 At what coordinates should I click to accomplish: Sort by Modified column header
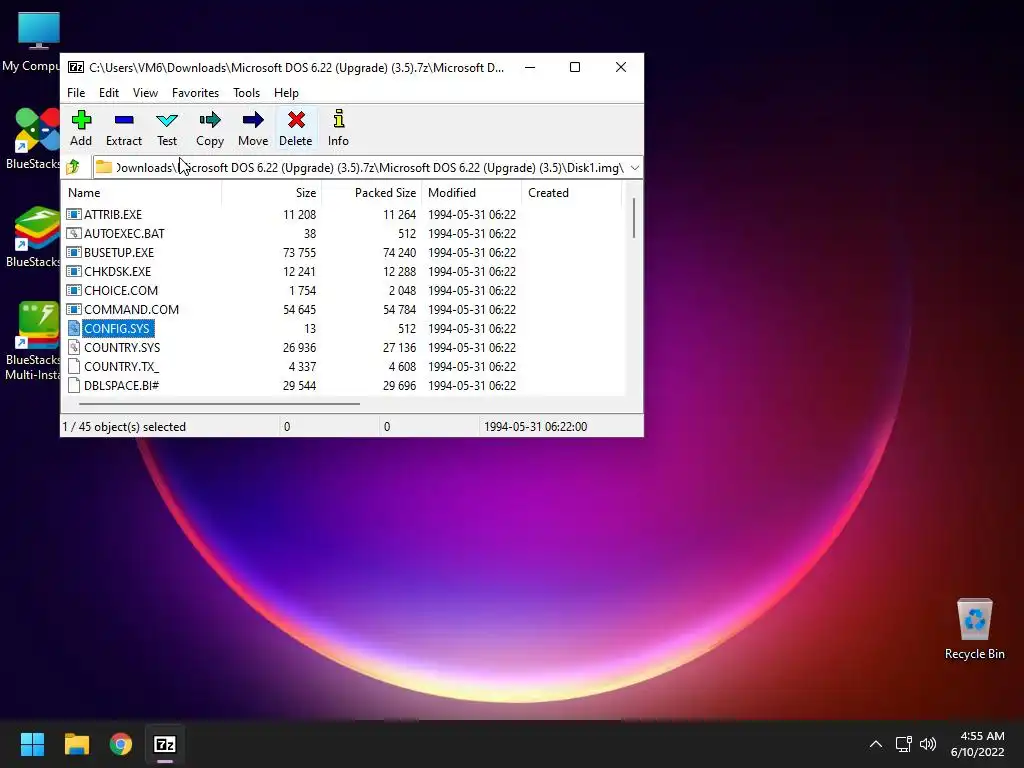tap(472, 193)
